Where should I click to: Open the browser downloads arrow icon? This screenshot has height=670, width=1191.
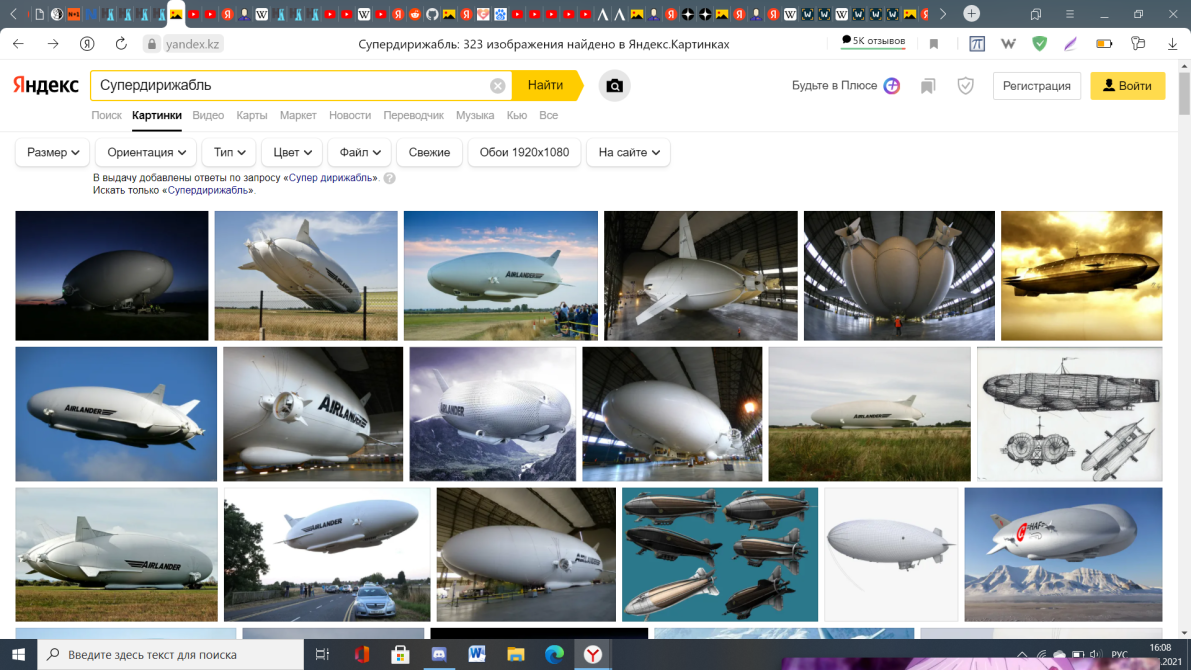click(x=1172, y=44)
